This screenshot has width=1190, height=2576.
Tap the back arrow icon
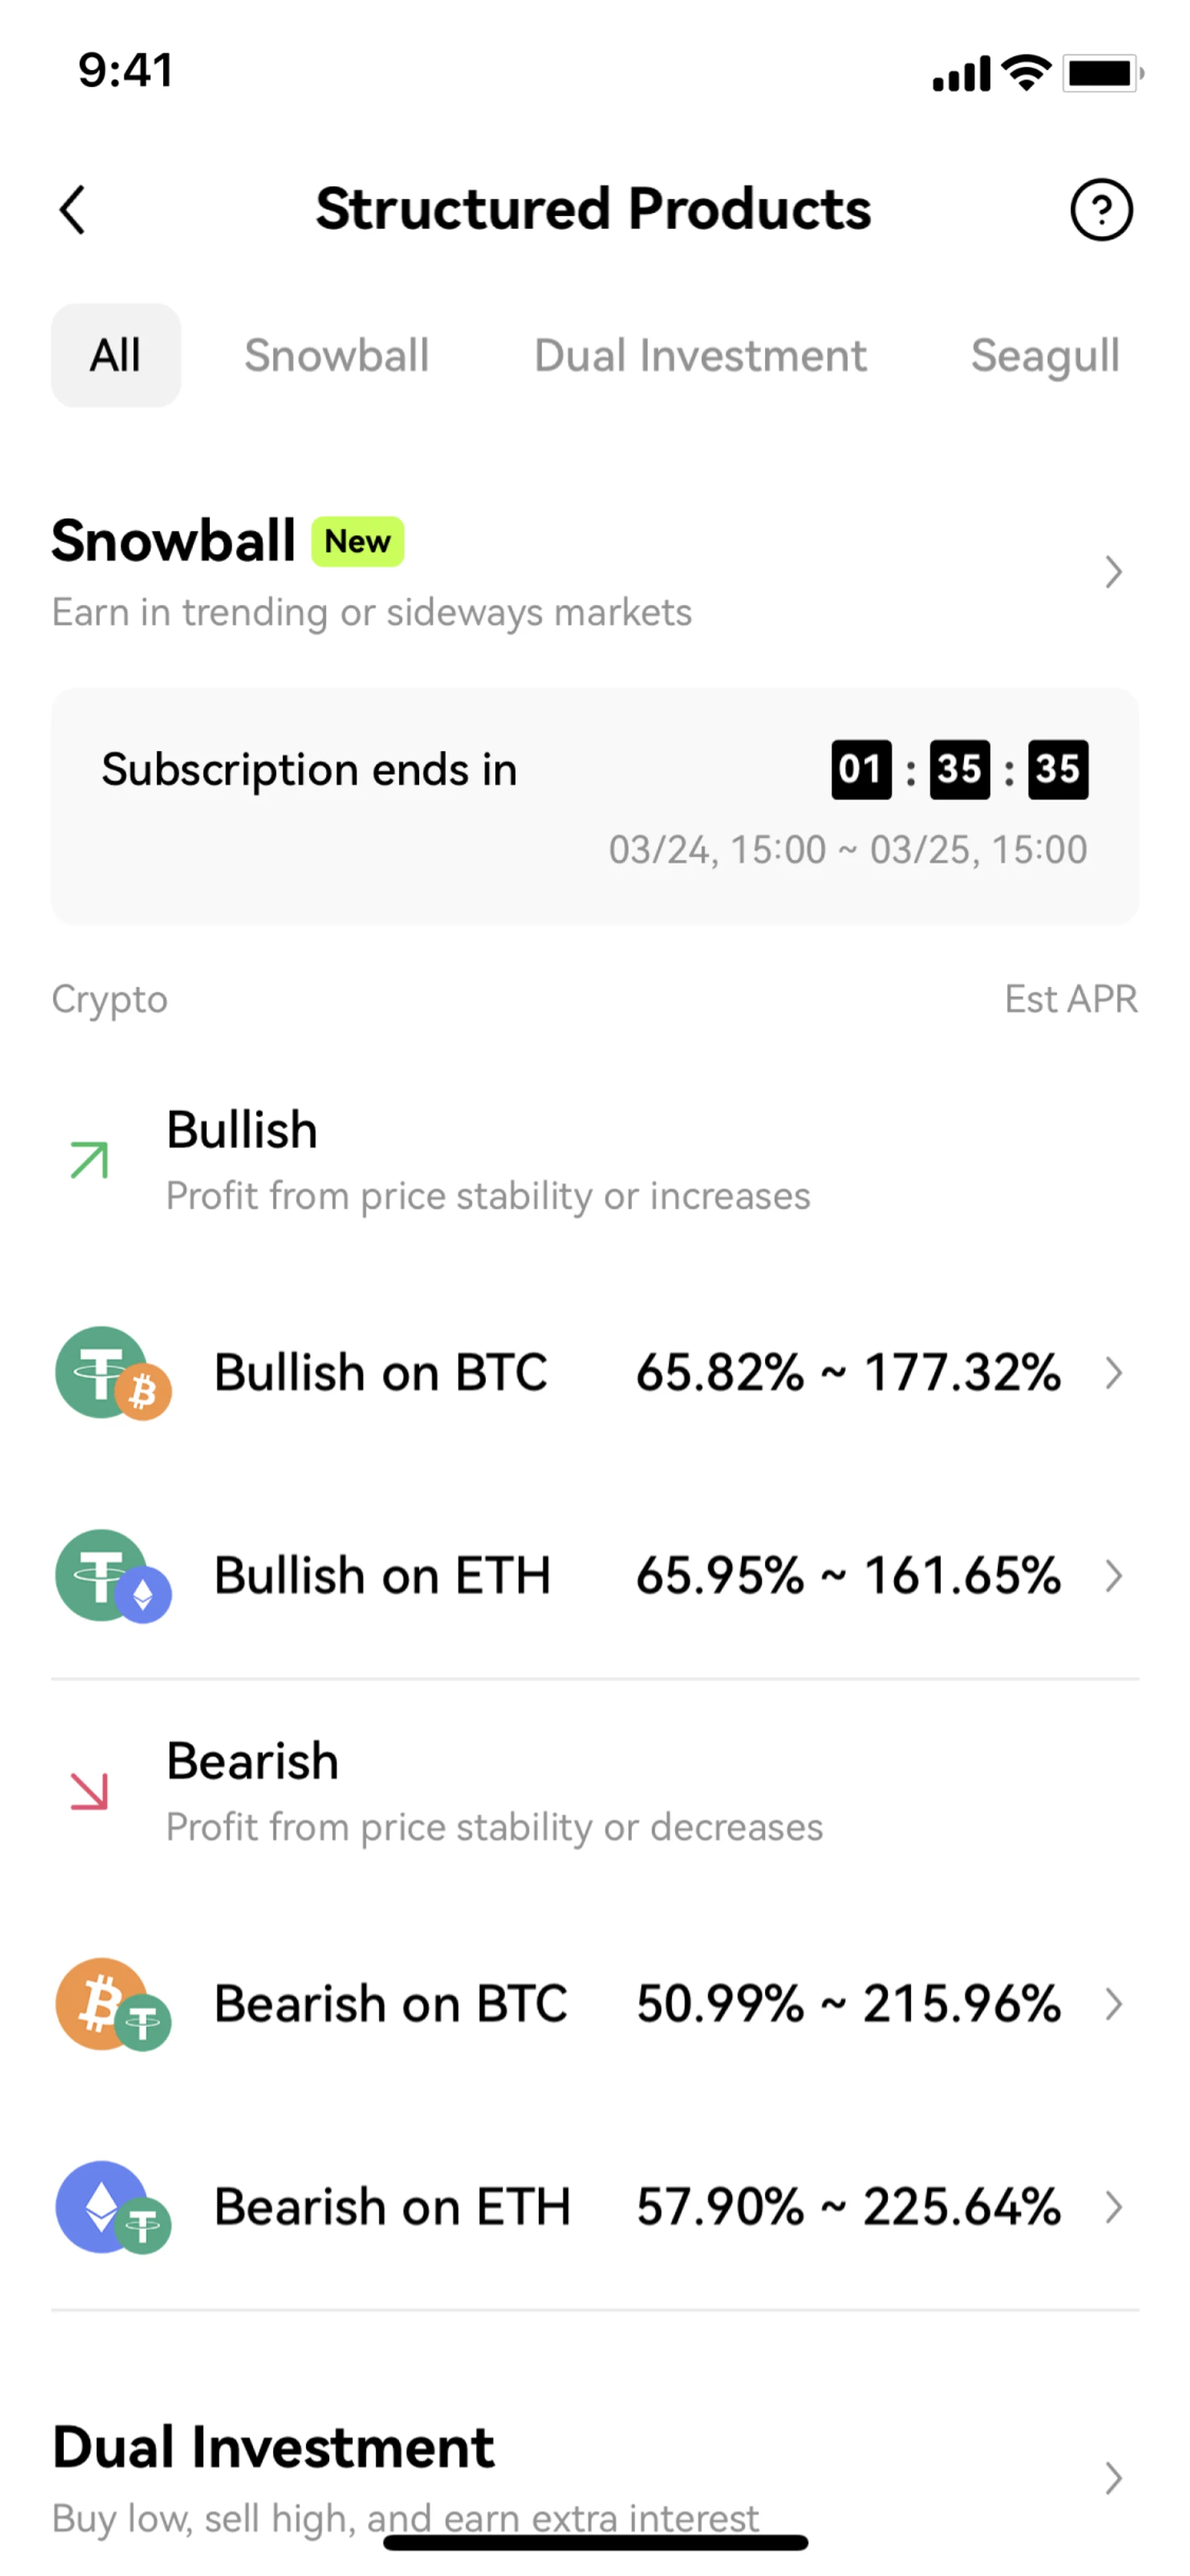coord(73,210)
